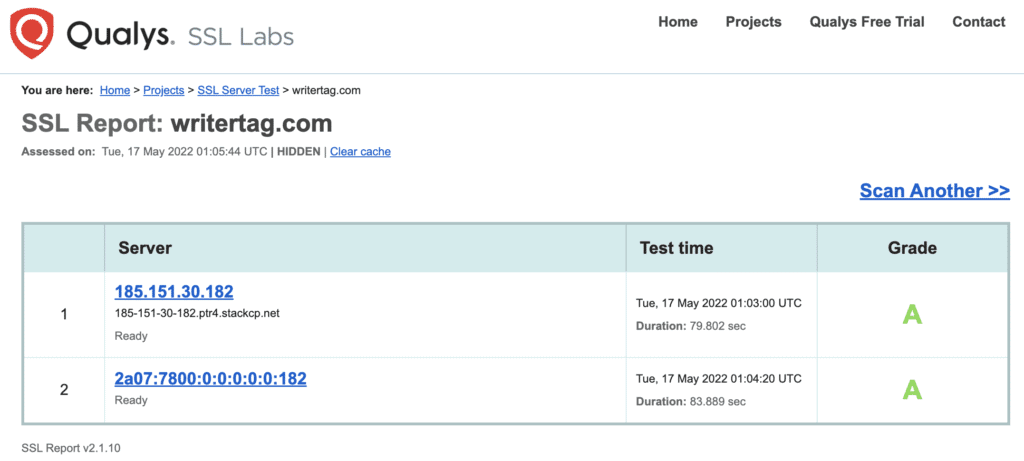Click the Qualys shield logo icon
Viewport: 1024px width, 461px height.
[32, 35]
